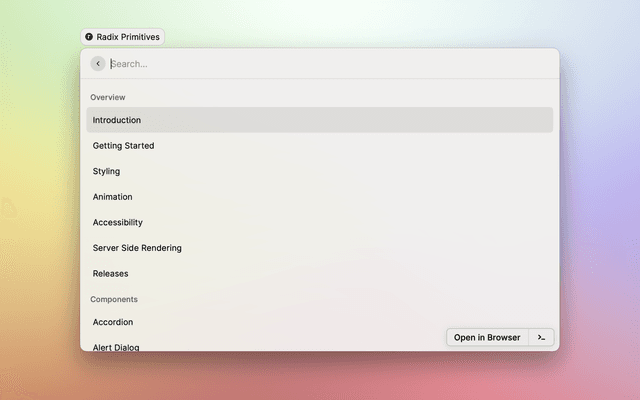
Task: Choose Styling from the Overview list
Action: pos(106,171)
